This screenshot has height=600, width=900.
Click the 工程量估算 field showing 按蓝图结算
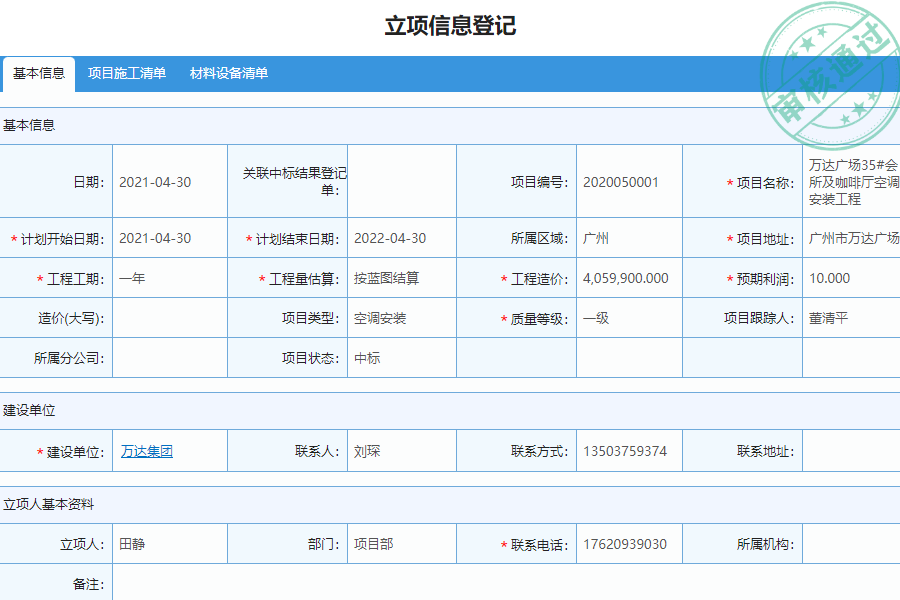[400, 278]
